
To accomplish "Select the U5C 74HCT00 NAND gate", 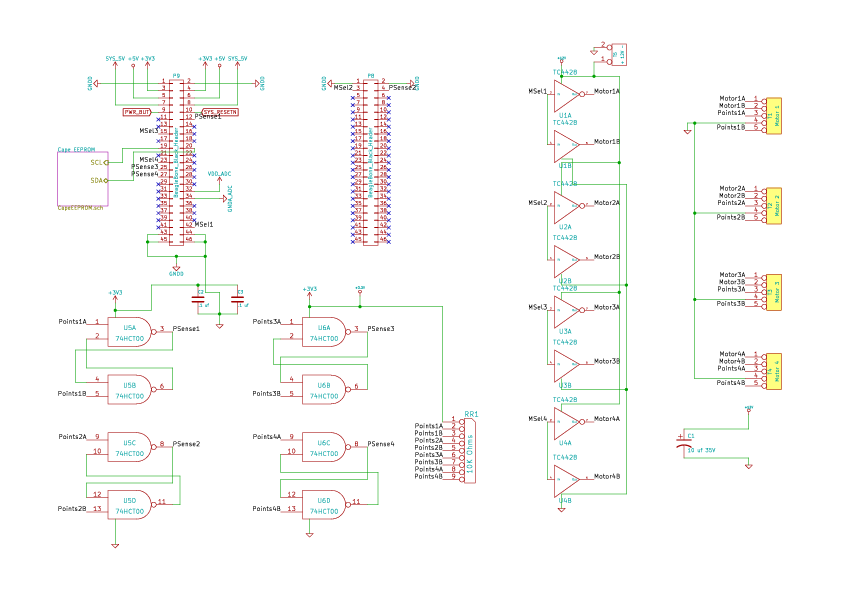I will [130, 447].
